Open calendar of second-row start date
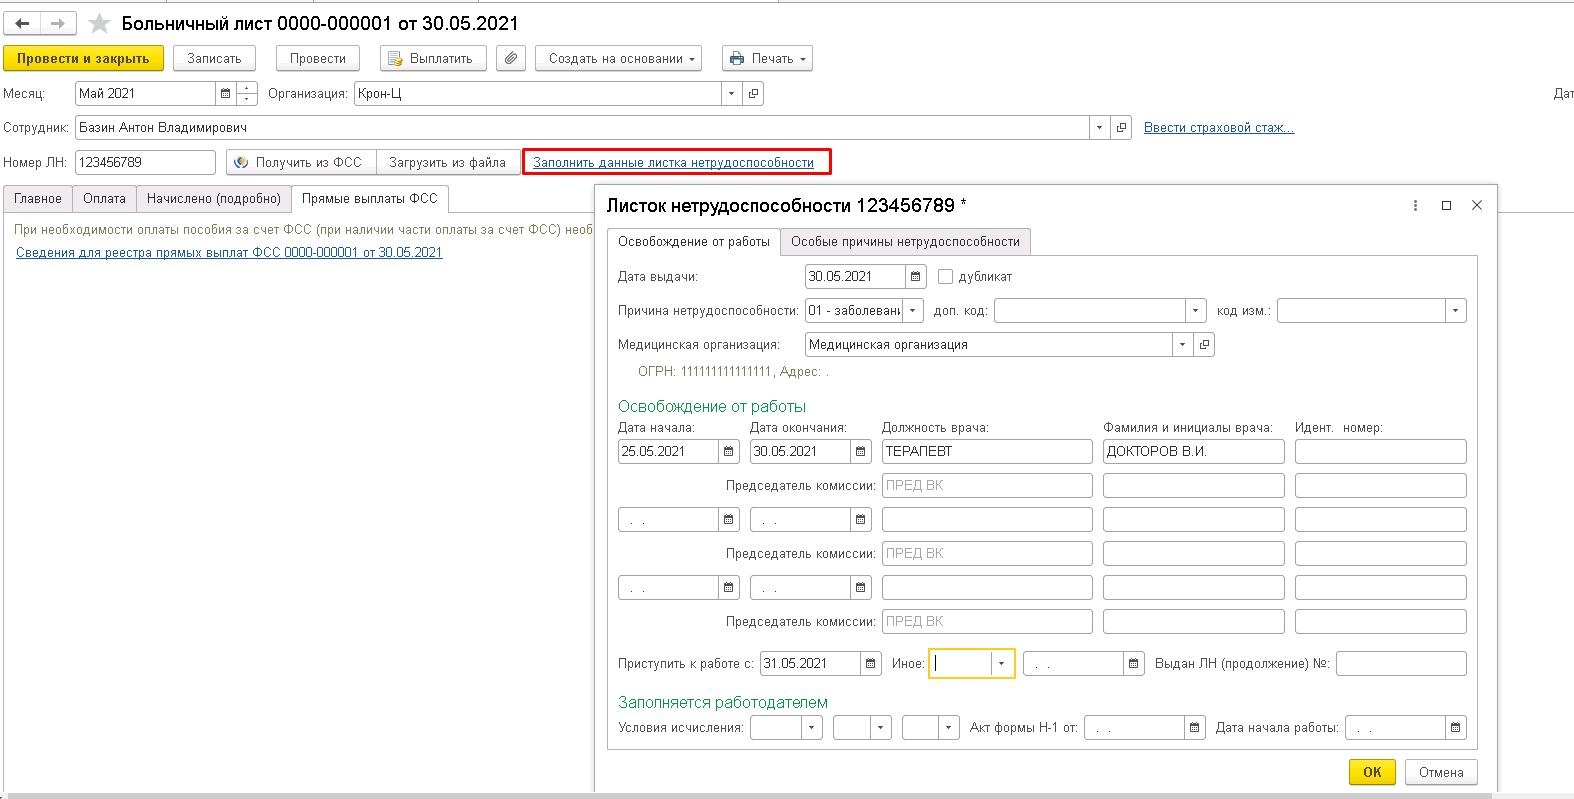This screenshot has width=1574, height=799. 729,520
